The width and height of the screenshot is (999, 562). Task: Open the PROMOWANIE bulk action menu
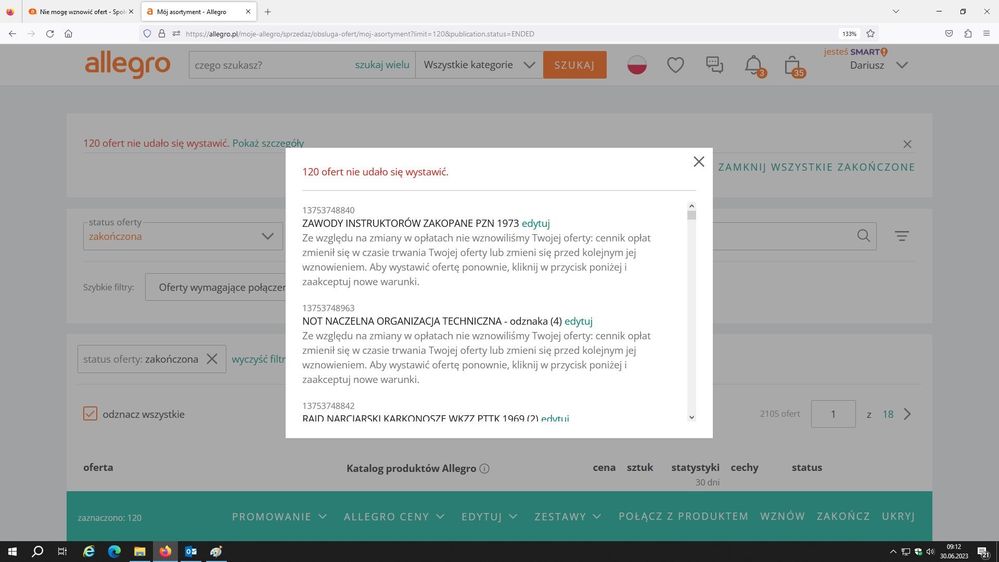279,516
